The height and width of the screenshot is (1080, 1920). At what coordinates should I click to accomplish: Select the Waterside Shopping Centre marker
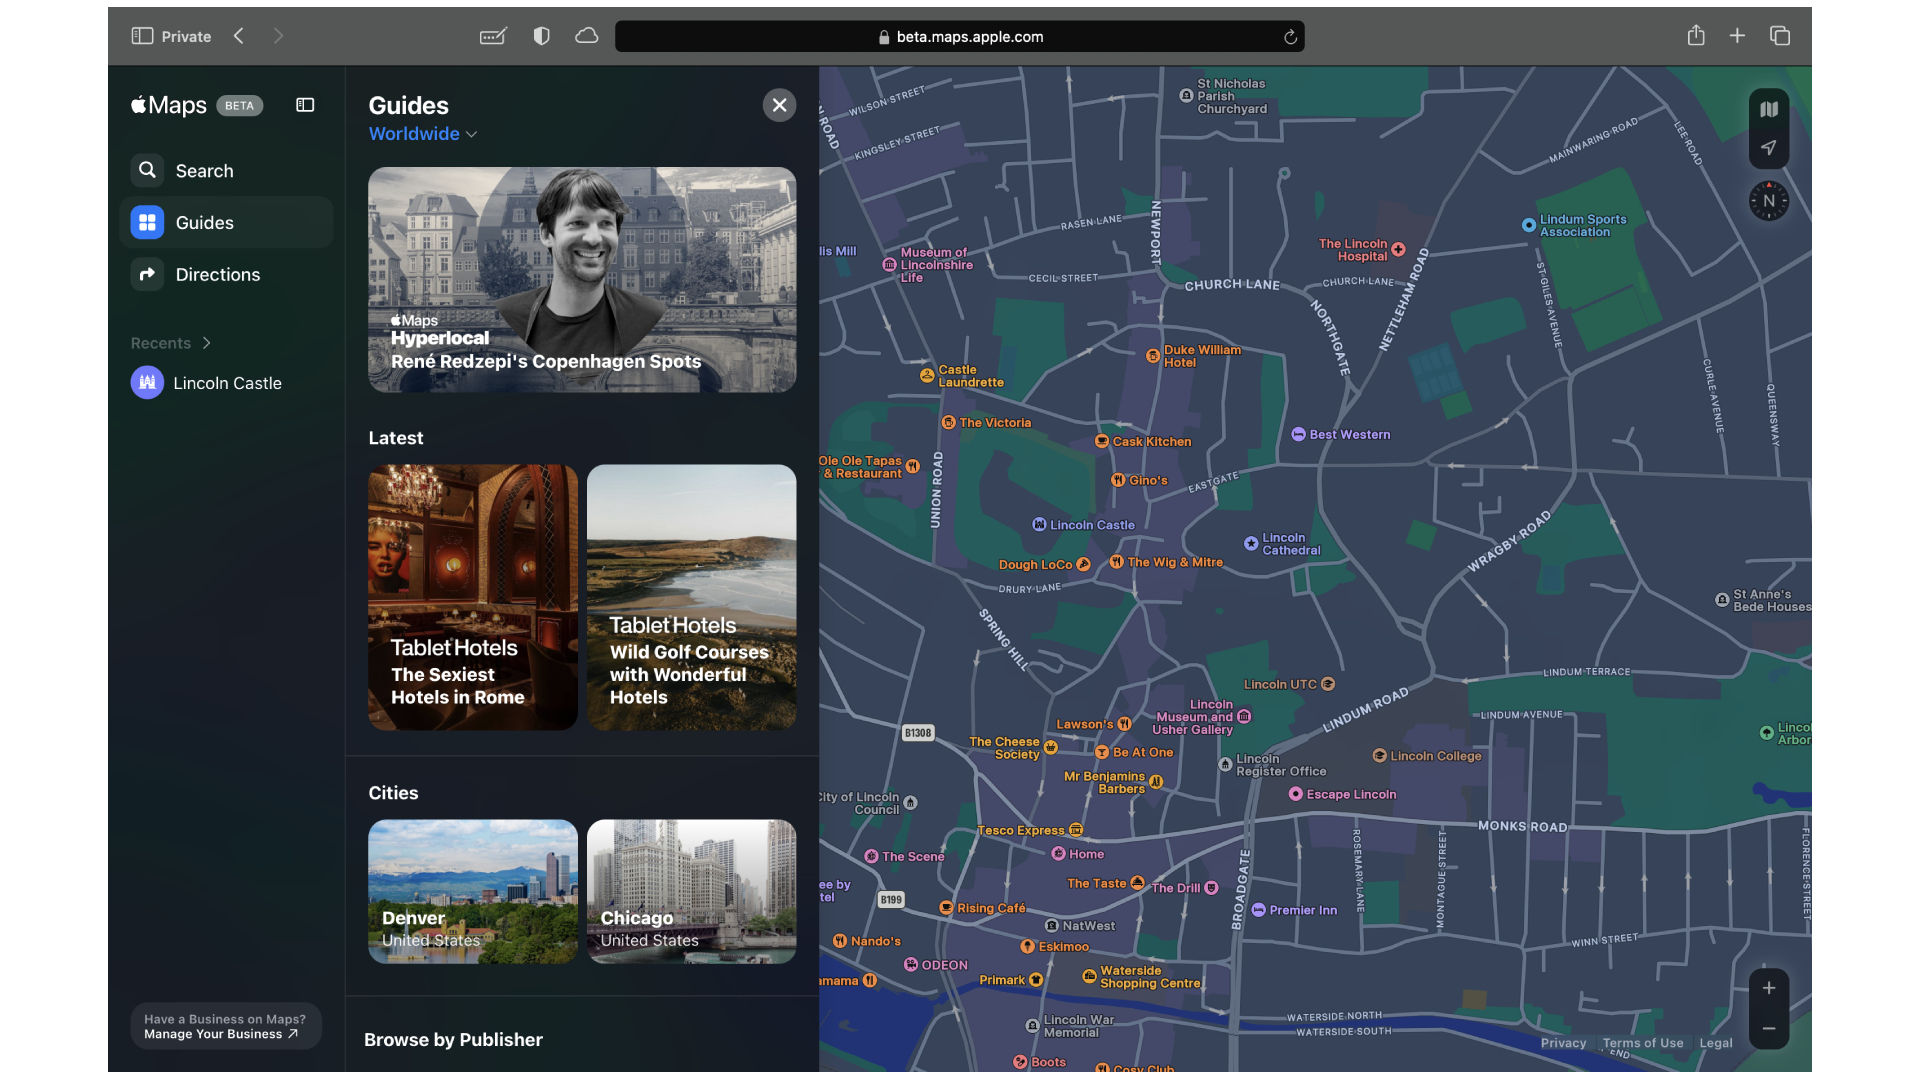tap(1089, 977)
